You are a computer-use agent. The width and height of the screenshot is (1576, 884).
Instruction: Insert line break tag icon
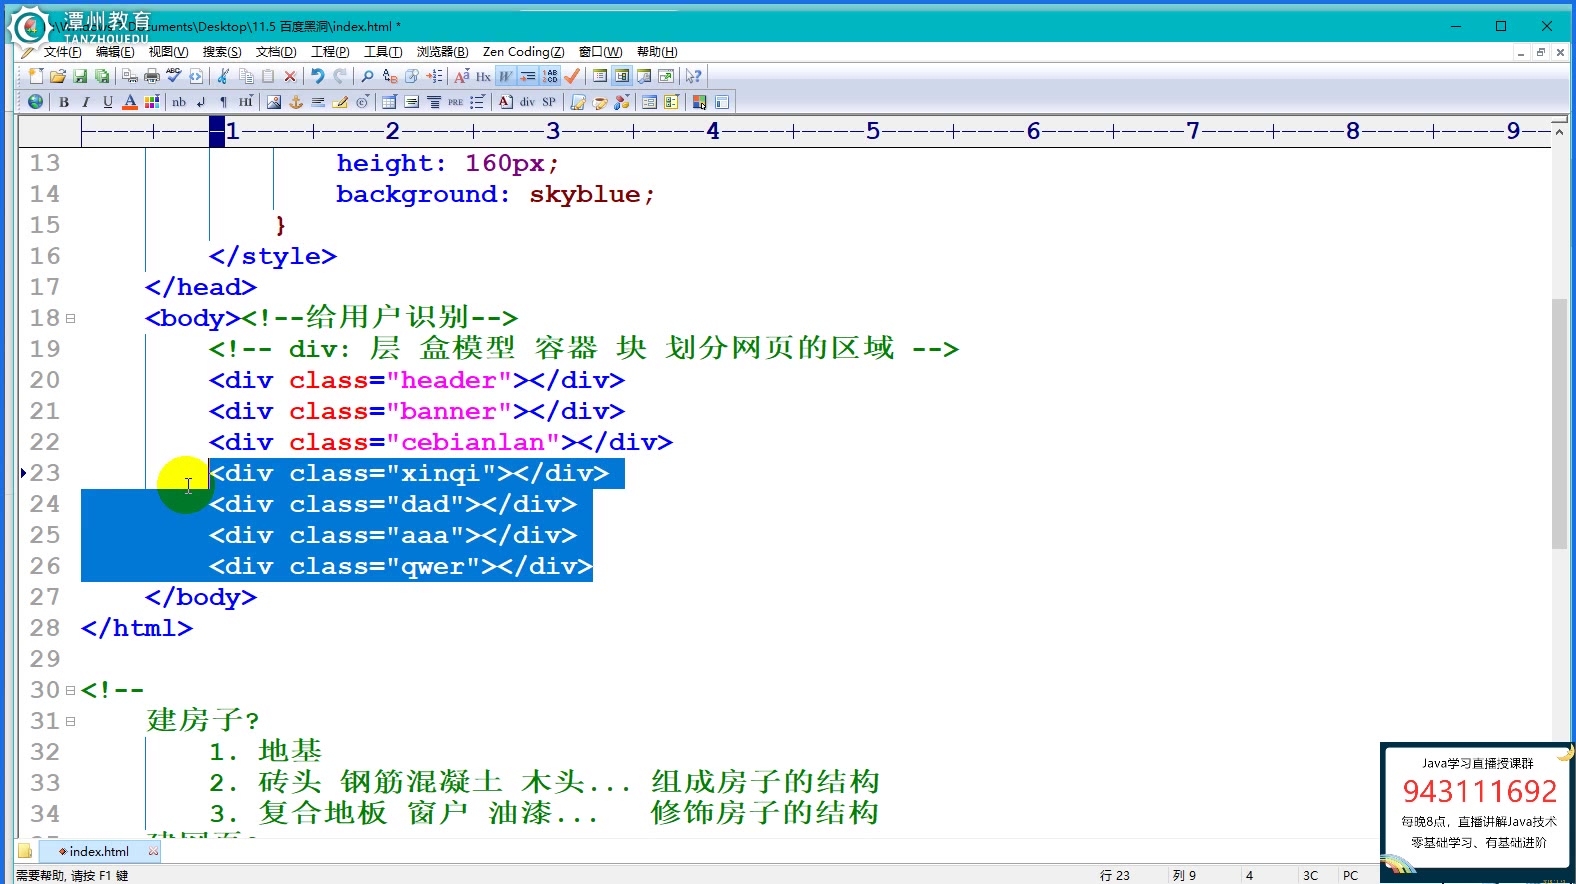201,102
